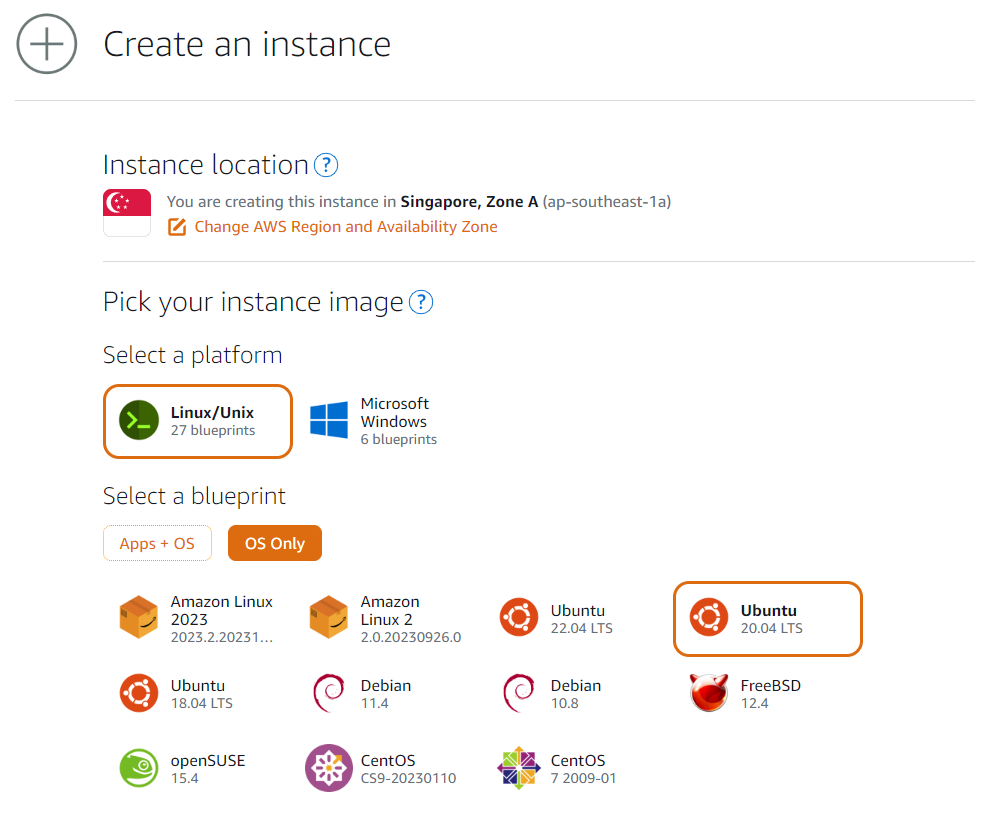Viewport: 987px width, 816px height.
Task: Pick the Ubuntu 18.04 LTS logo
Action: 139,693
